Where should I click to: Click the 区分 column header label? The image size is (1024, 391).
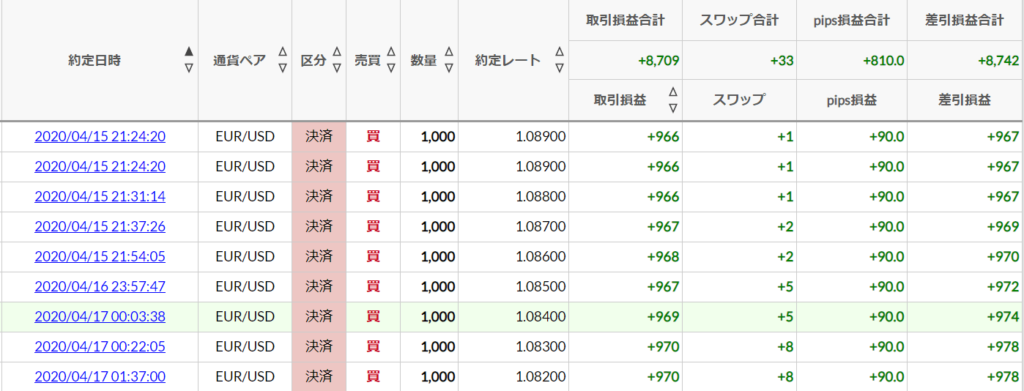313,61
